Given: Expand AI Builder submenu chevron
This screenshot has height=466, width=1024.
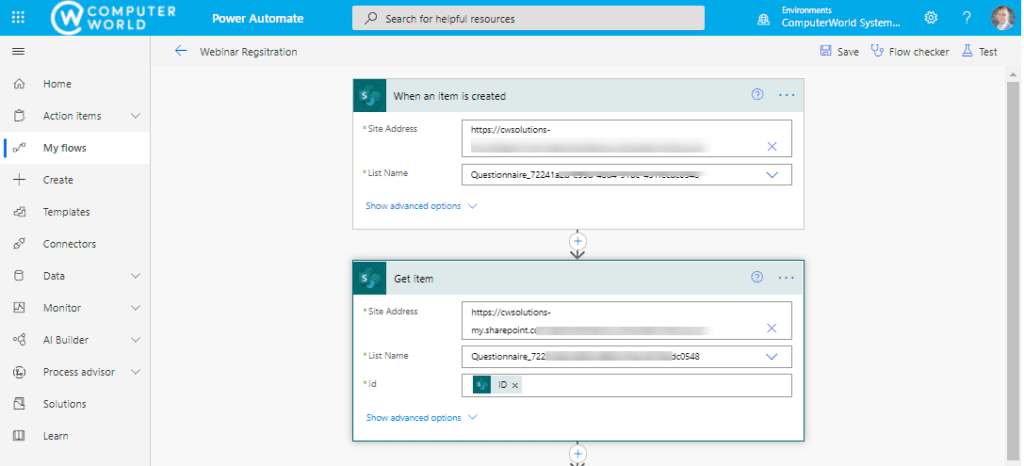Looking at the screenshot, I should point(136,340).
